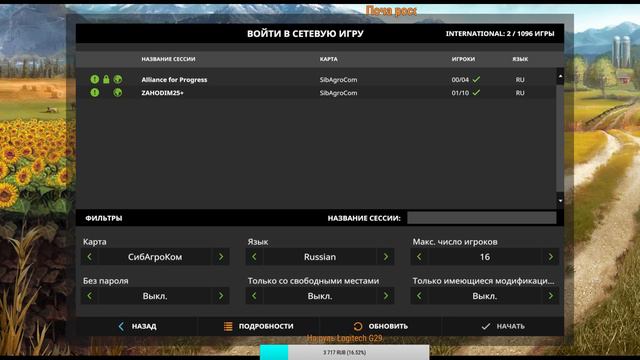This screenshot has width=640, height=360.
Task: Go back with НАЗАД button
Action: (137, 326)
